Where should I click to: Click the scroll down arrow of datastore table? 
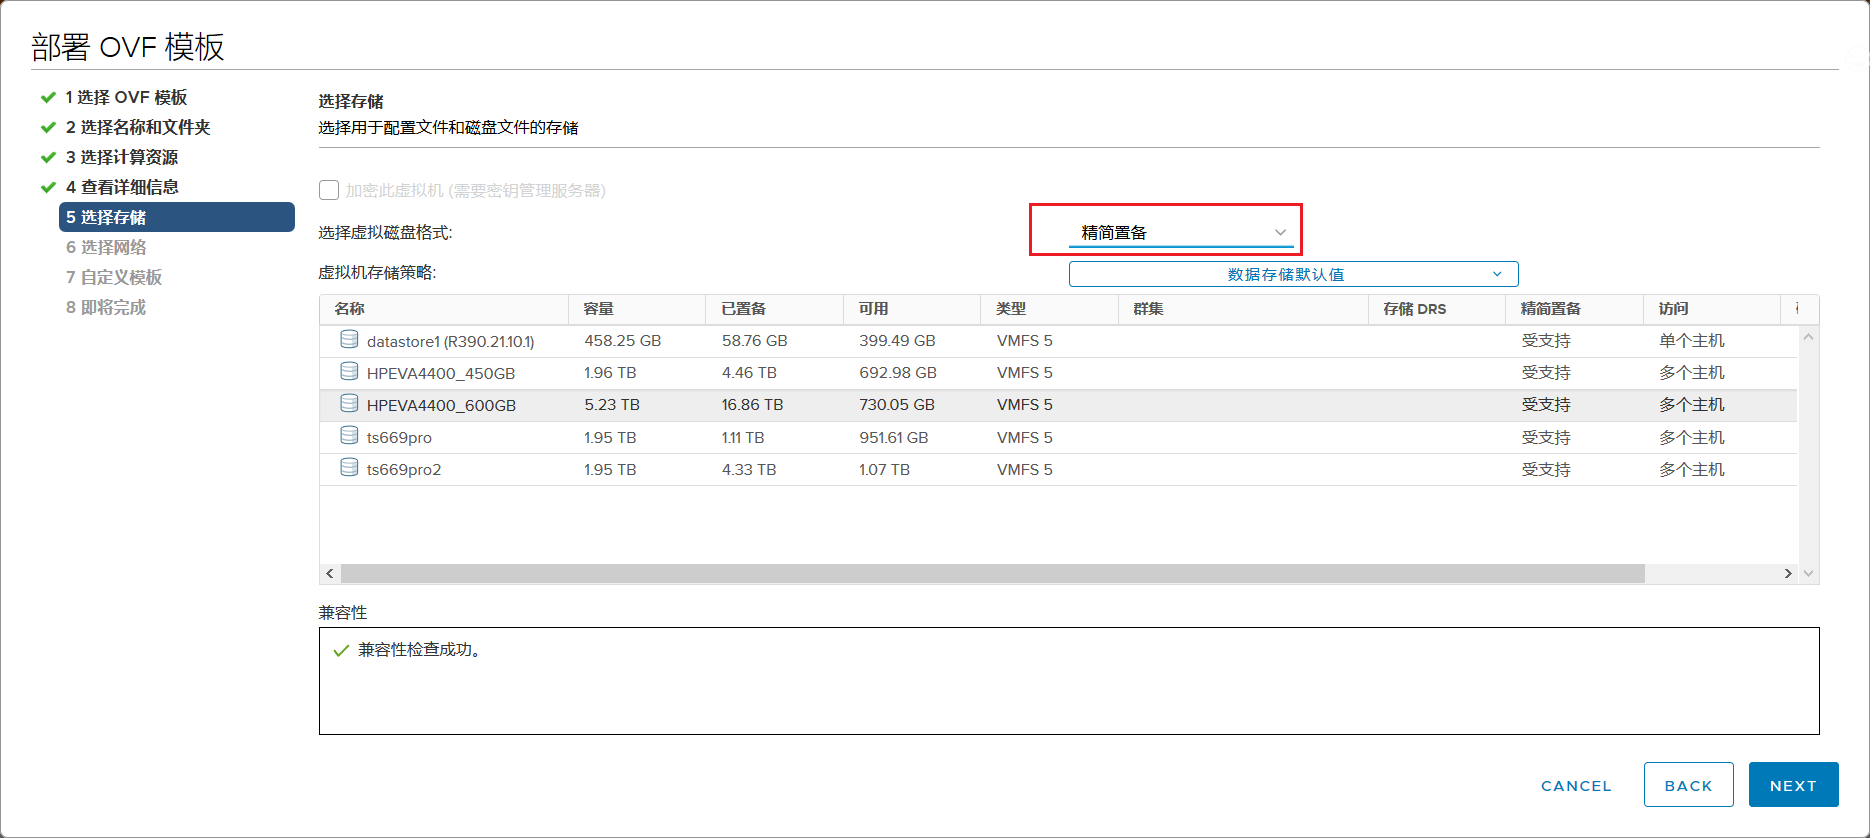1808,573
